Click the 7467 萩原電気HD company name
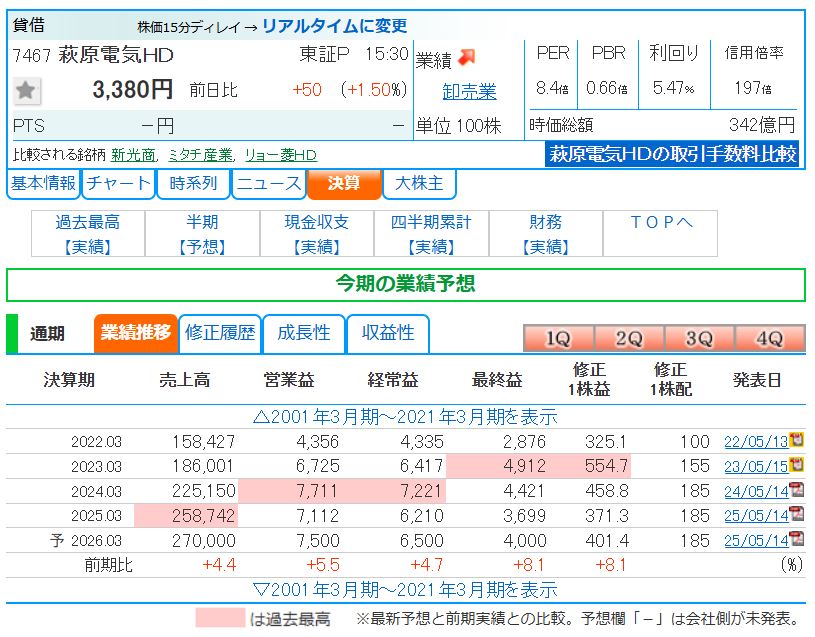The image size is (815, 637). (93, 55)
